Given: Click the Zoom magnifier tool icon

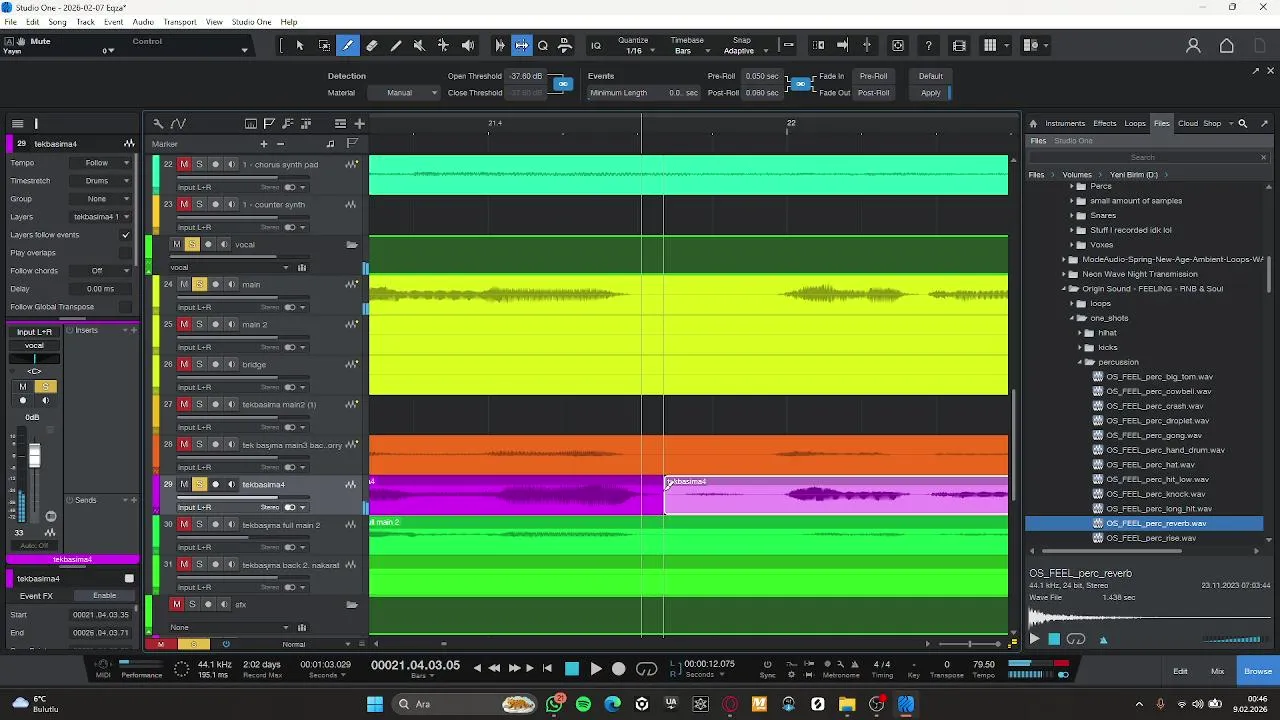Looking at the screenshot, I should (x=543, y=45).
